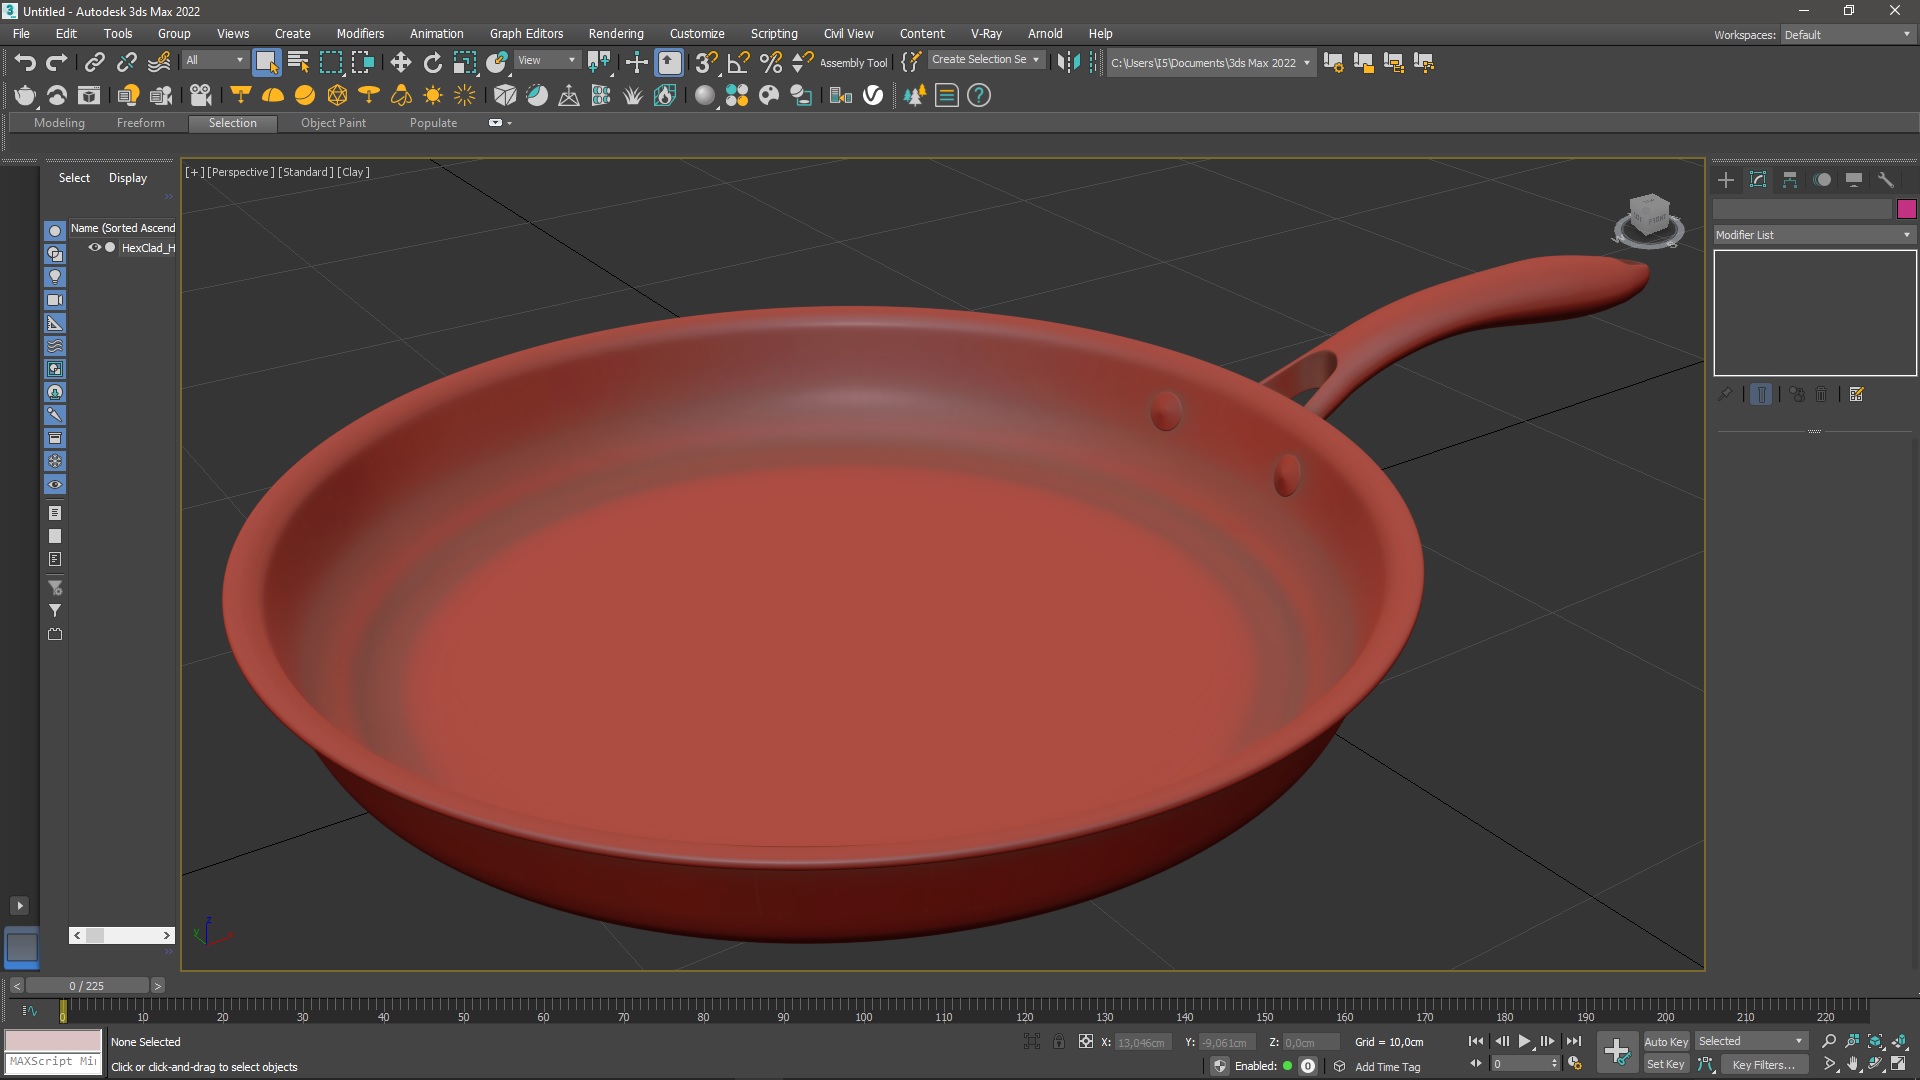Click the X coordinate input field
Screen dimensions: 1920x1080
click(1142, 1043)
